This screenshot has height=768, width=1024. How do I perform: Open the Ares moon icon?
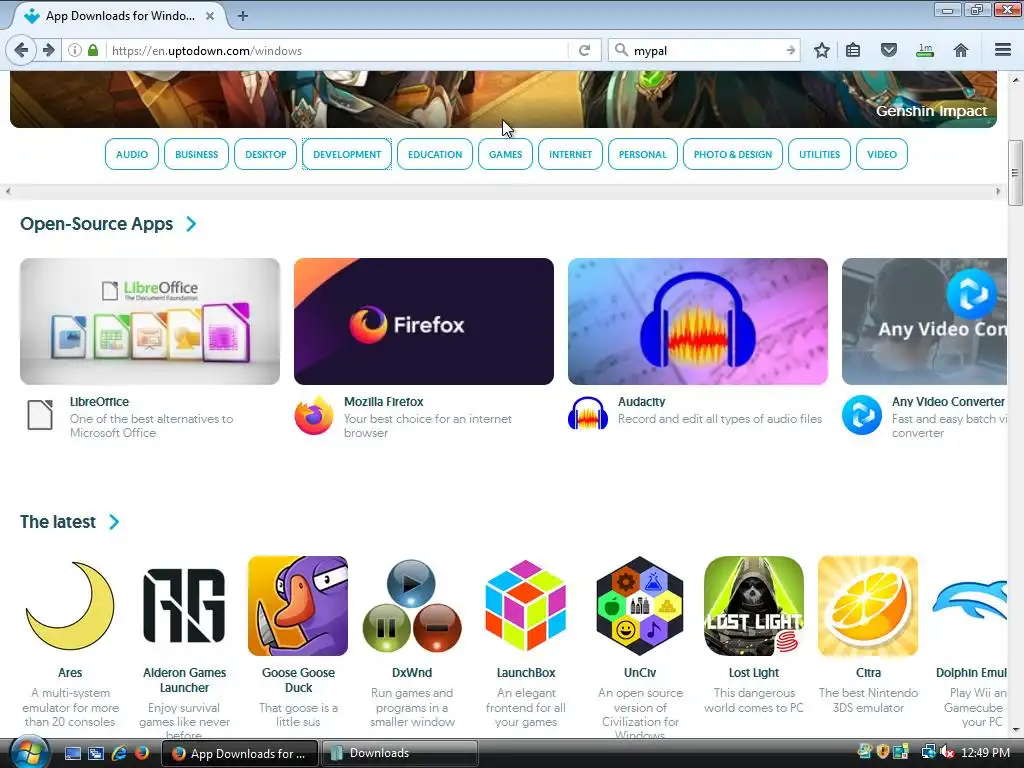point(70,605)
